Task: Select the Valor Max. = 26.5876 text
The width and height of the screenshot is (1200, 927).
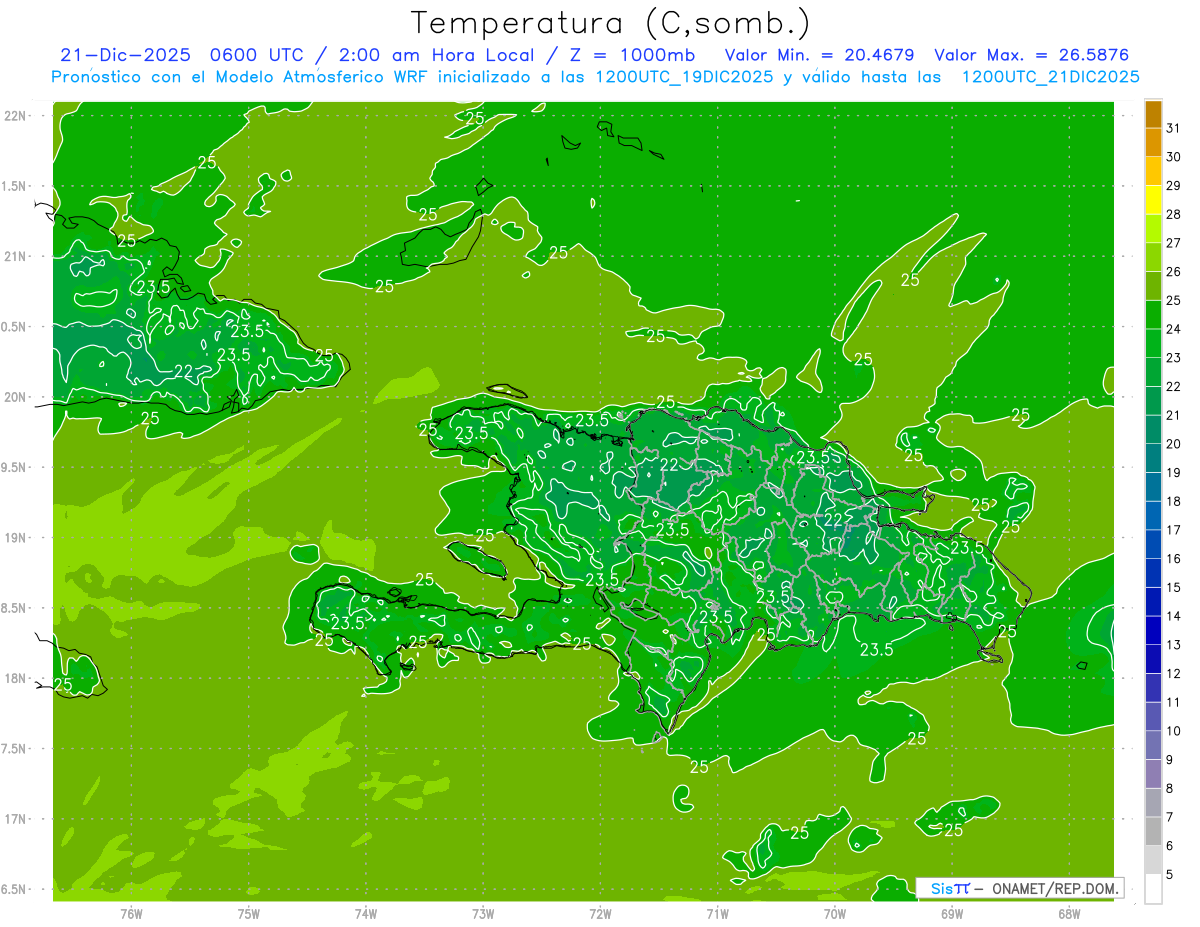Action: coord(1031,55)
